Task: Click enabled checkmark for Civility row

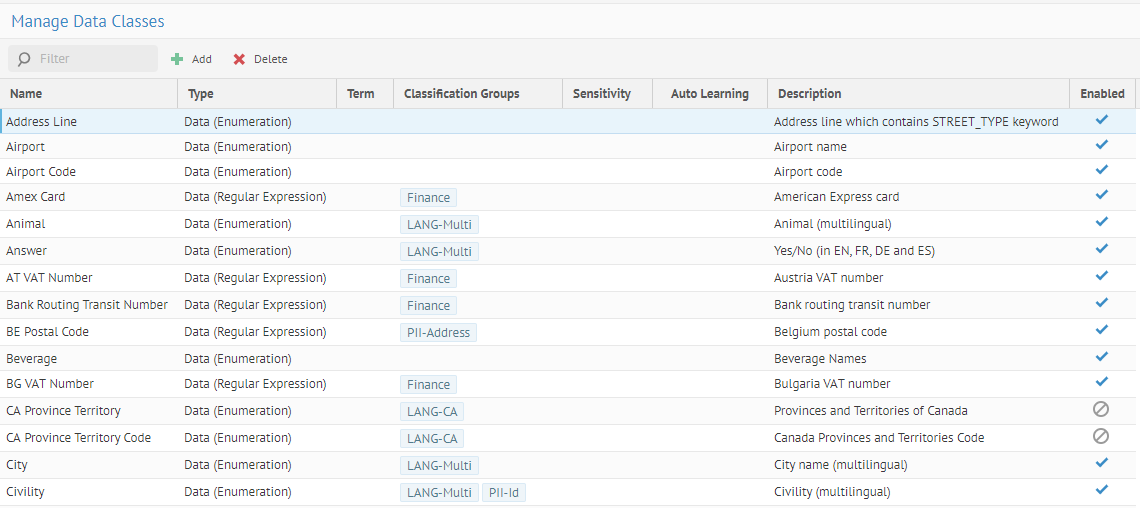Action: coord(1101,490)
